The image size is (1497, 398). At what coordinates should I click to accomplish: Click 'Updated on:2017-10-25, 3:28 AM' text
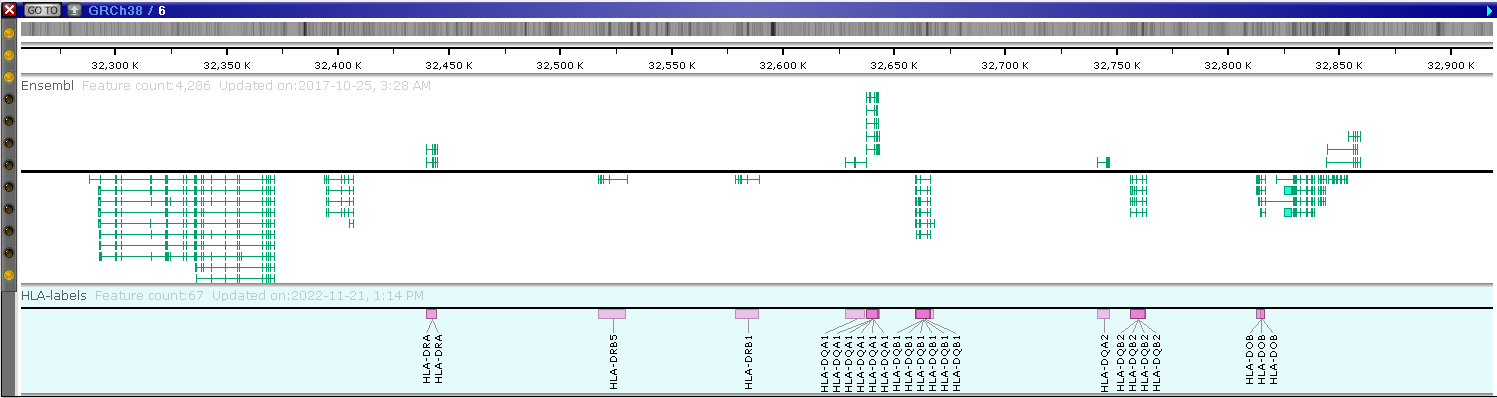[325, 86]
